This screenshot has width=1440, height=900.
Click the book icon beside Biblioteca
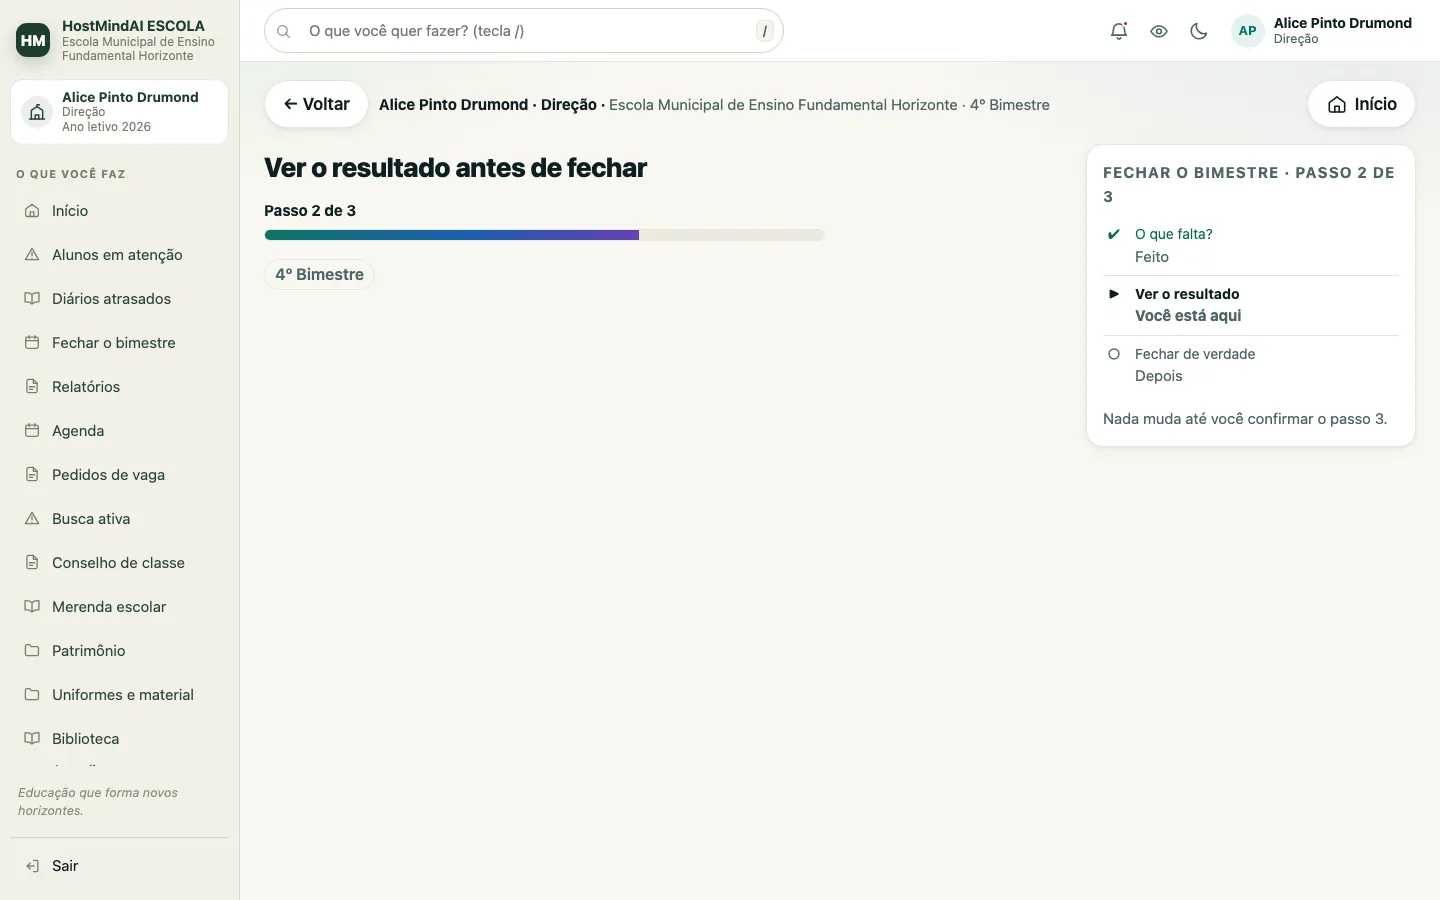[32, 739]
